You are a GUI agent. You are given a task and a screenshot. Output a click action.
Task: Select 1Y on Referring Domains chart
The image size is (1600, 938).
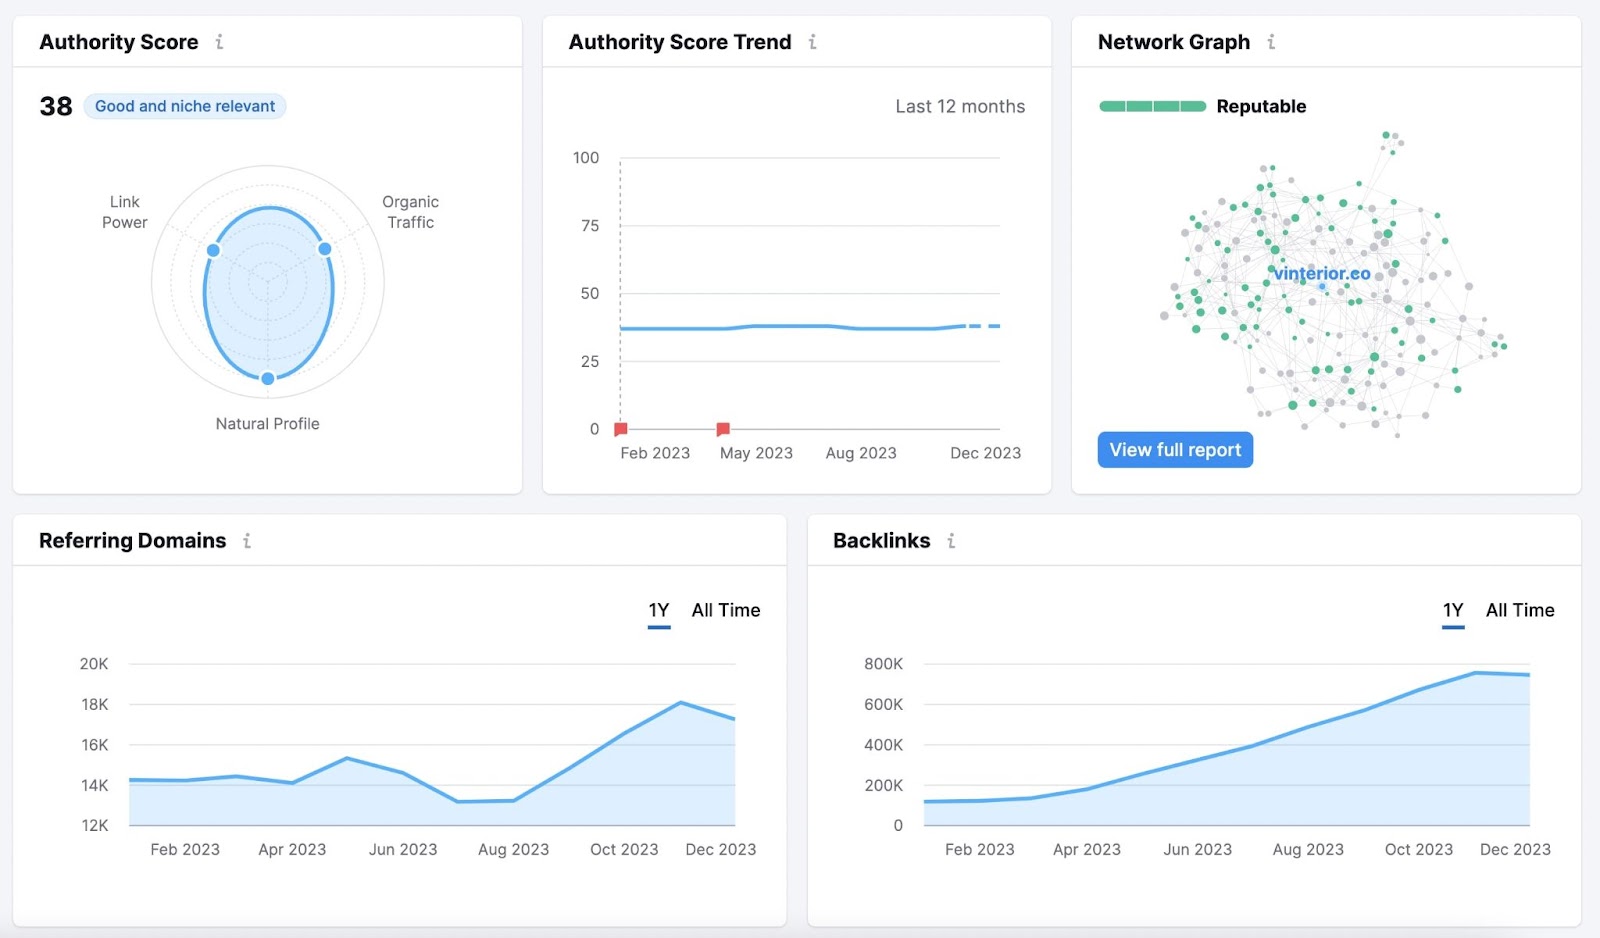(x=658, y=610)
